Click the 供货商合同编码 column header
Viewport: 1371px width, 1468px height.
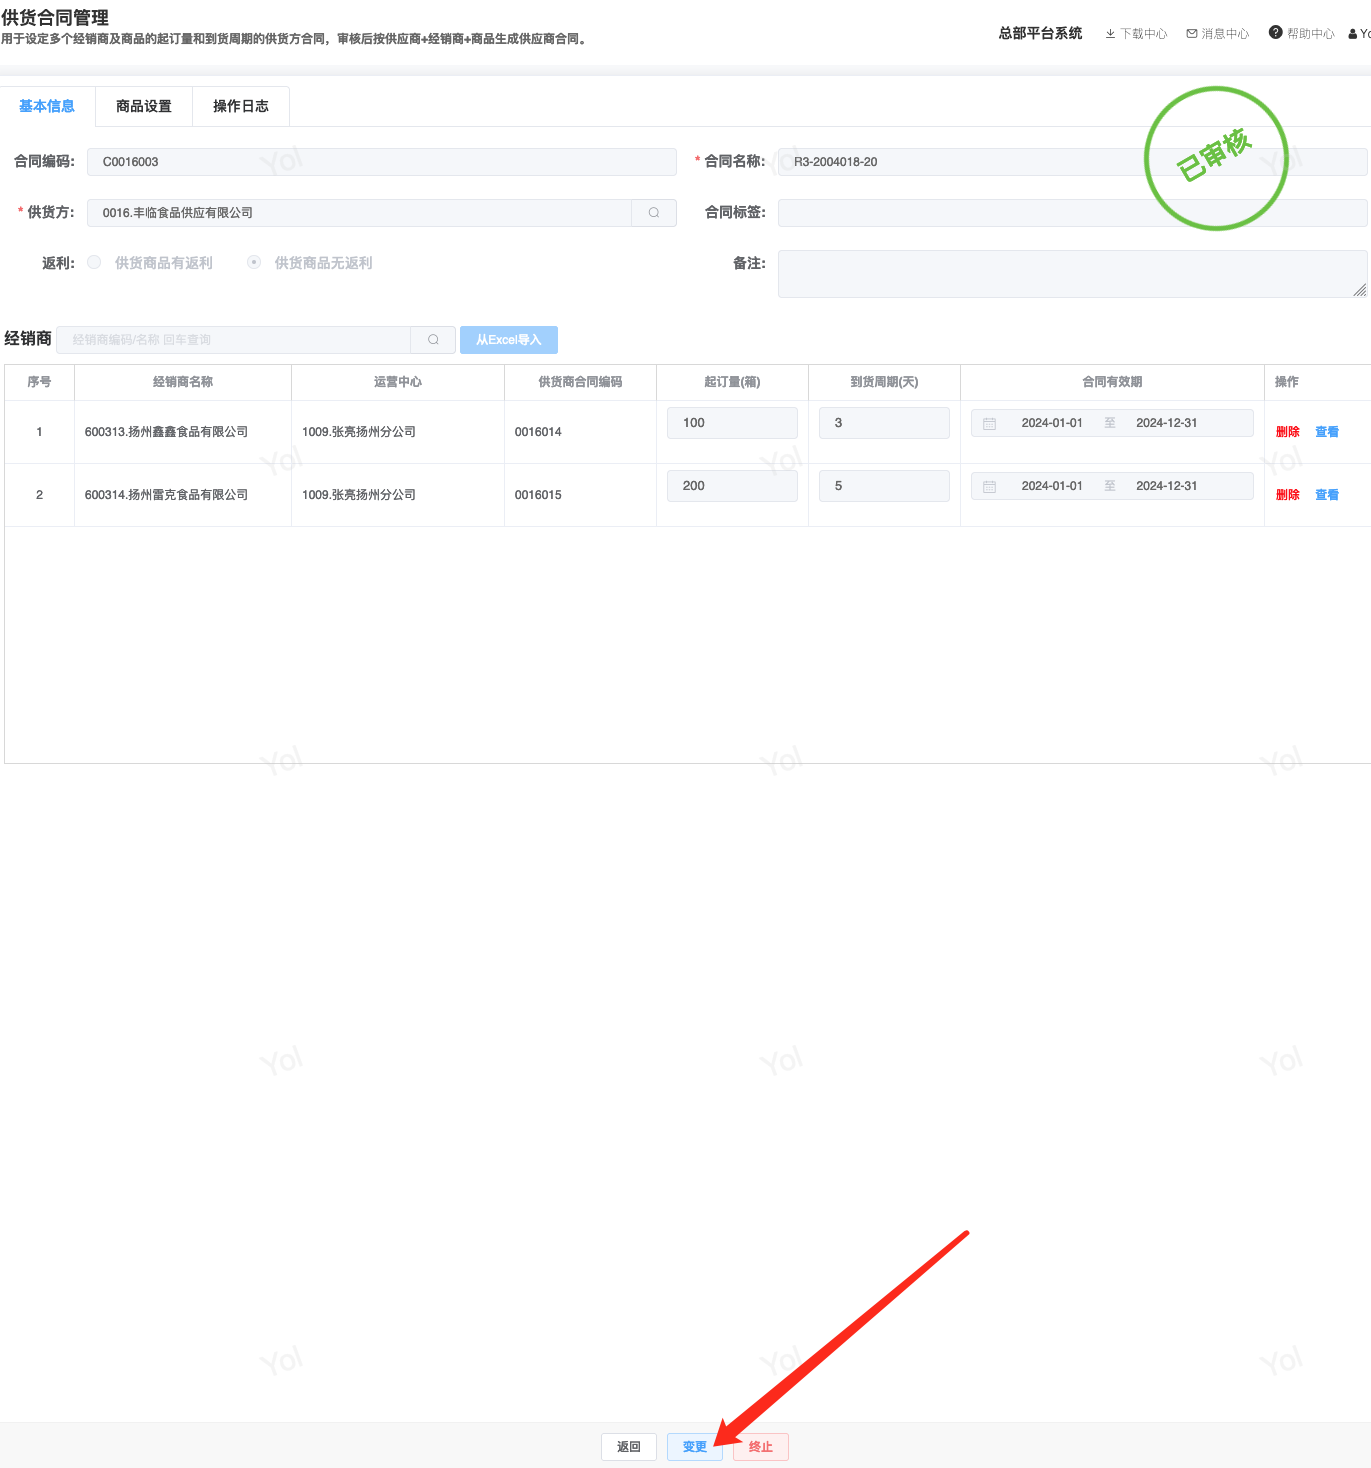click(x=581, y=382)
